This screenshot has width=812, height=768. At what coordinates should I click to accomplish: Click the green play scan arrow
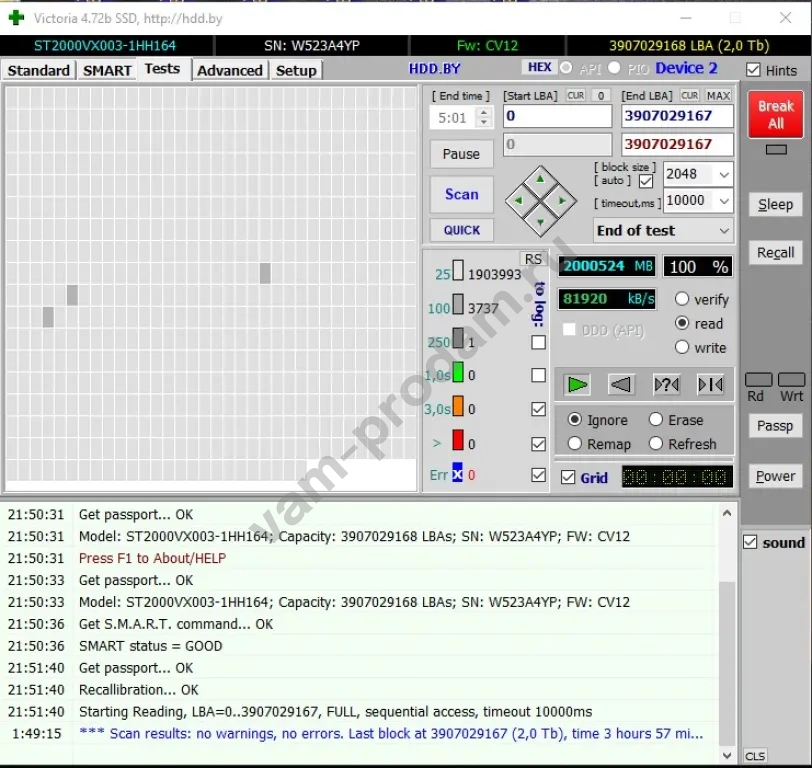pos(576,385)
